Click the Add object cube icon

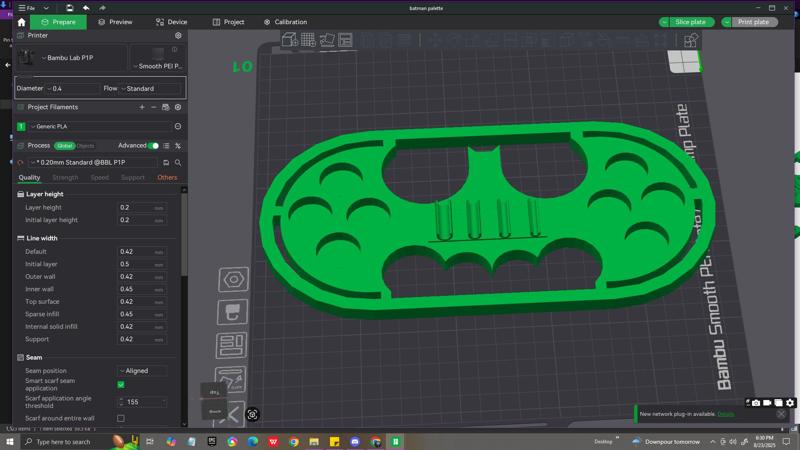coord(289,40)
